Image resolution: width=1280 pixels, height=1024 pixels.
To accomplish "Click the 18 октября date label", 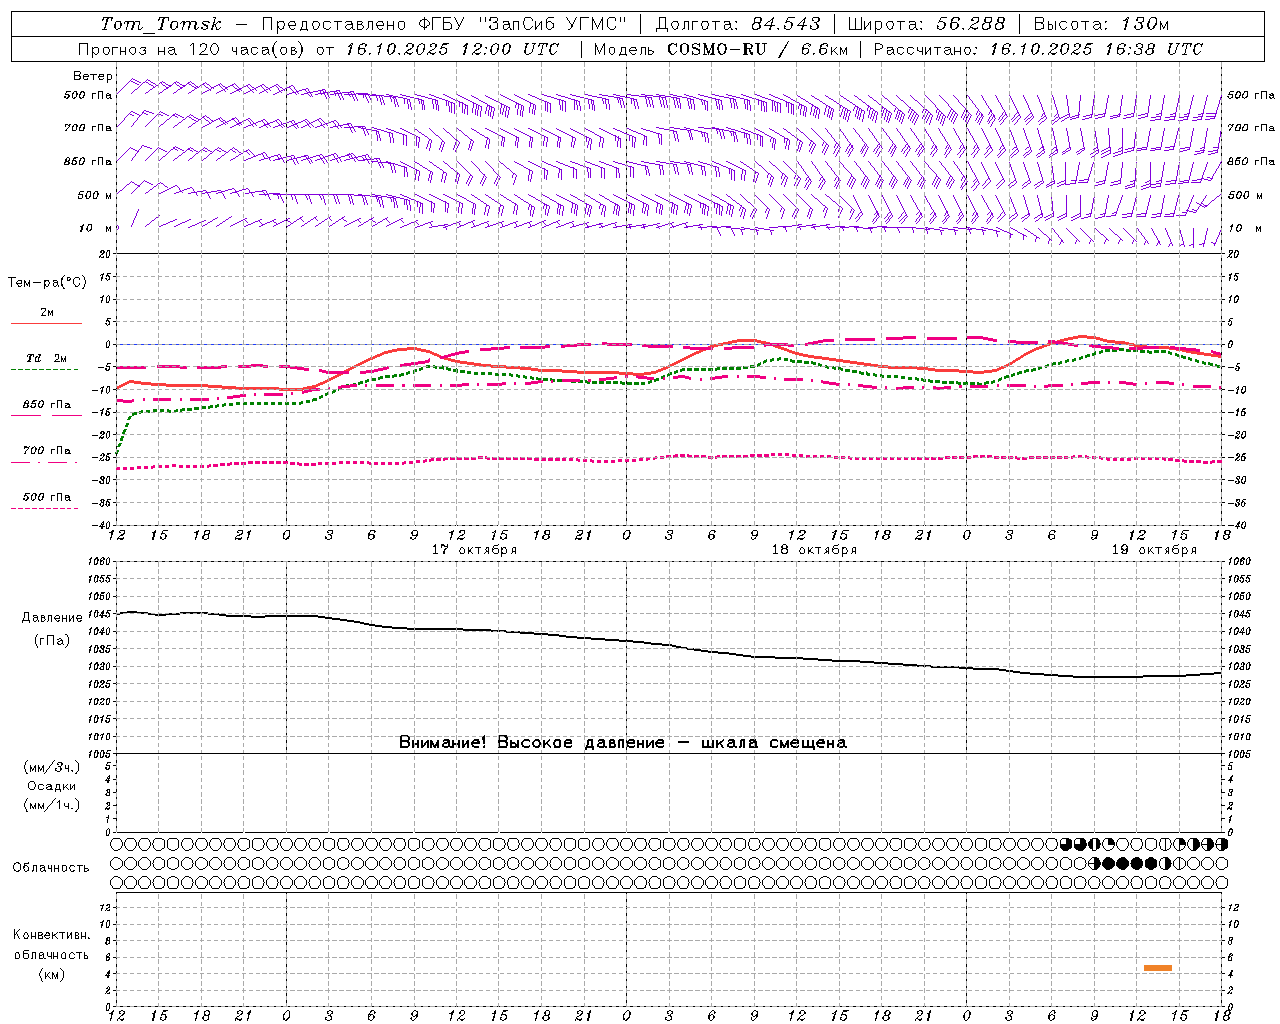I will [x=814, y=550].
